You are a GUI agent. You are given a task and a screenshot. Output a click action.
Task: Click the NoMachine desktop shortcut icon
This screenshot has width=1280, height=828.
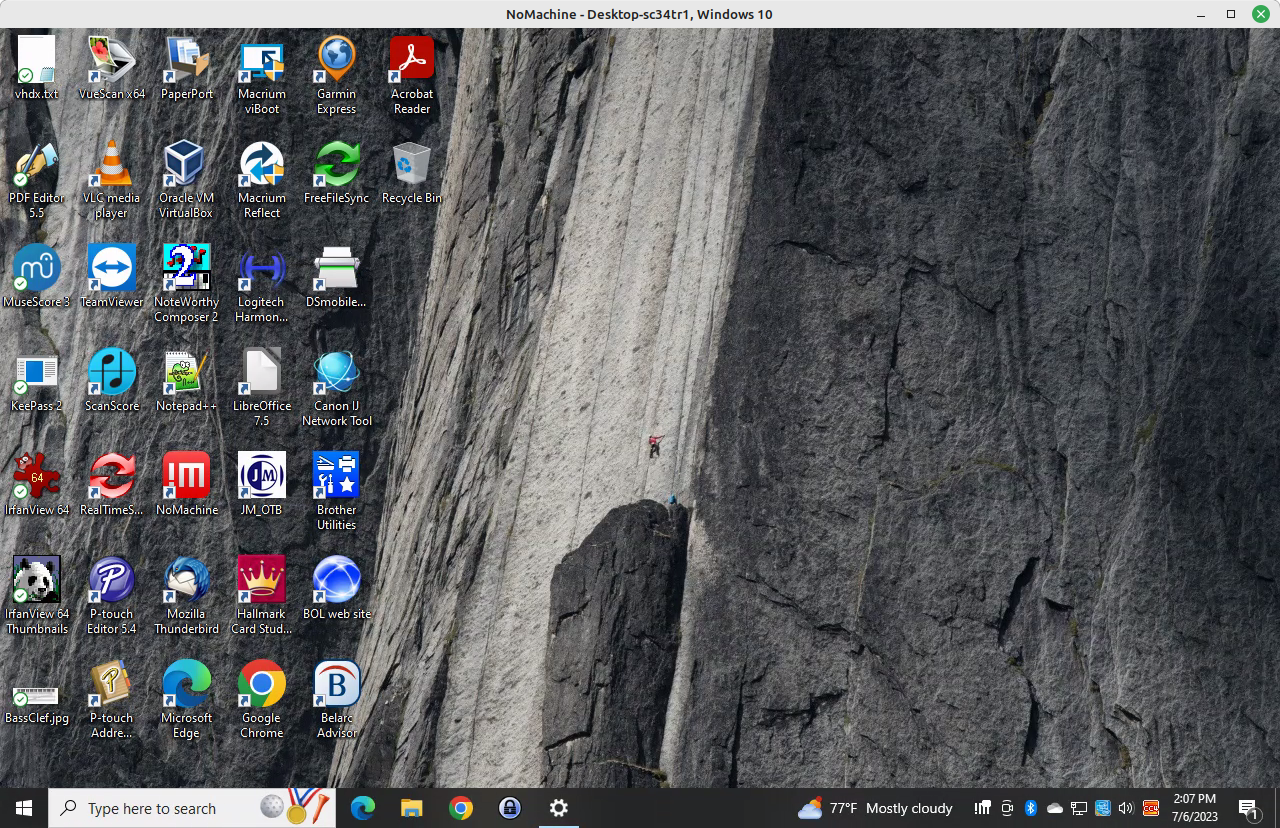(x=187, y=484)
